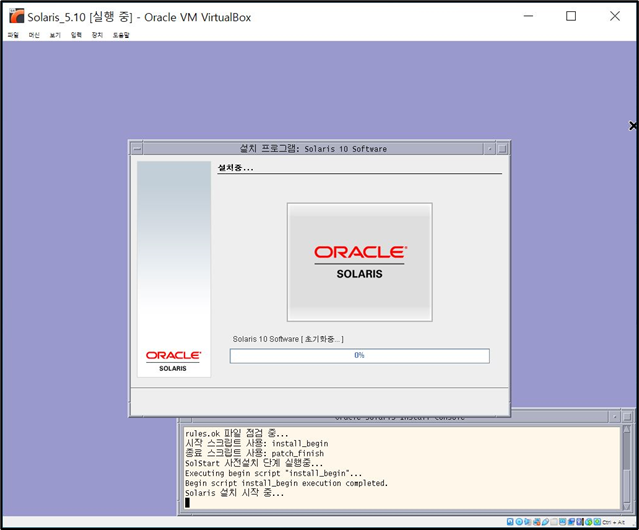Open the 보기 (View) menu
This screenshot has width=639, height=530.
55,35
